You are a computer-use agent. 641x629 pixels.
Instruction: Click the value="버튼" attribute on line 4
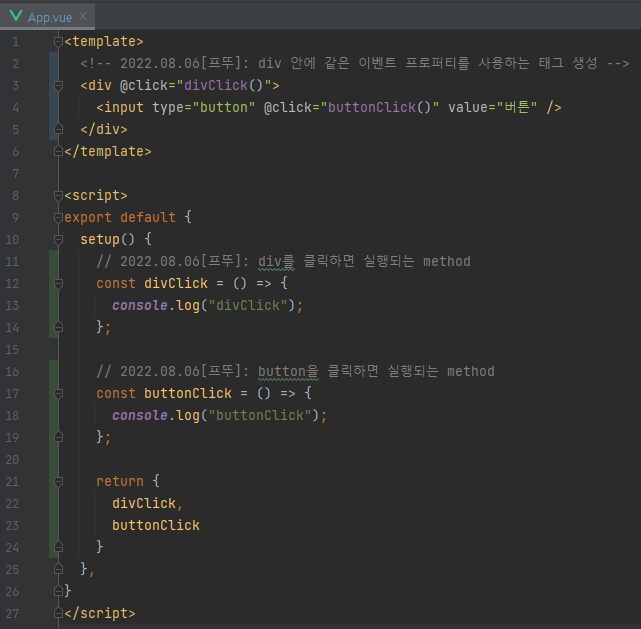click(493, 107)
